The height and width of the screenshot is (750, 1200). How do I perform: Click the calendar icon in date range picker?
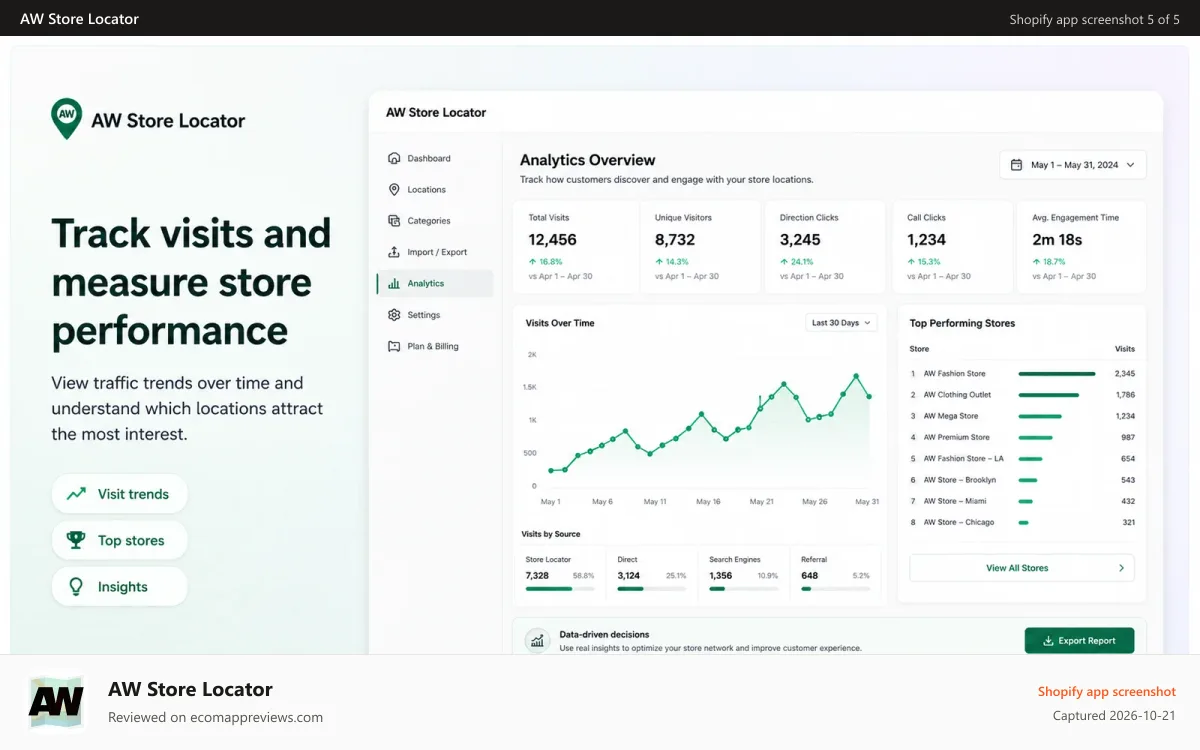[x=1016, y=165]
